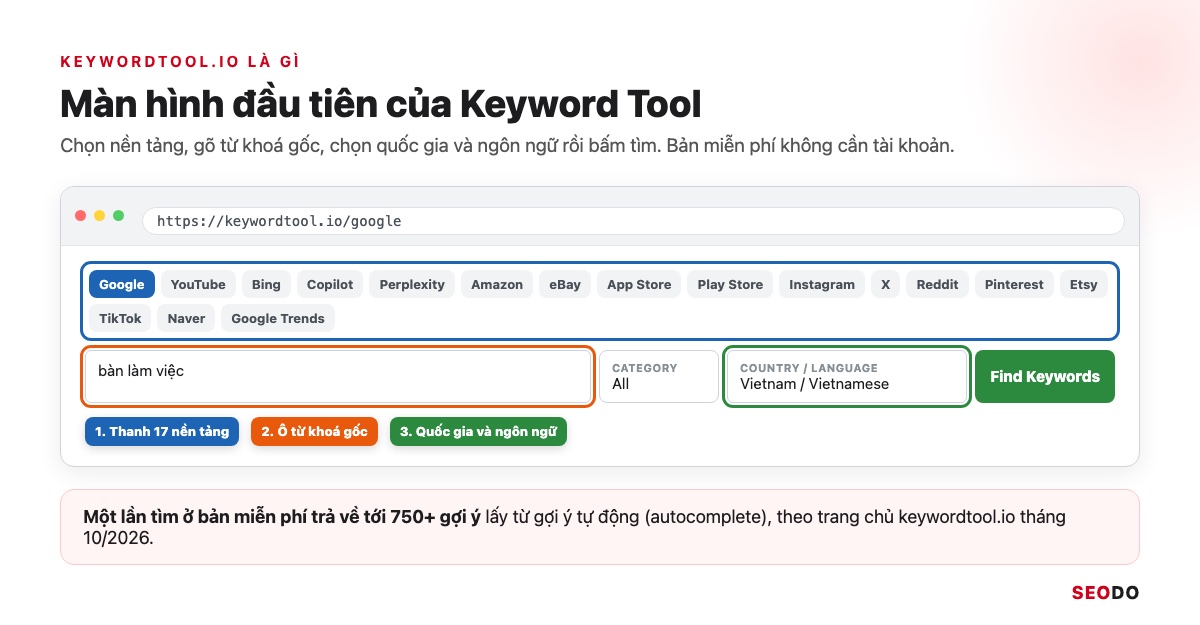Click the note mentioning "750+ gợi ý"
Screen dimensions: 1200x625
[x=600, y=527]
